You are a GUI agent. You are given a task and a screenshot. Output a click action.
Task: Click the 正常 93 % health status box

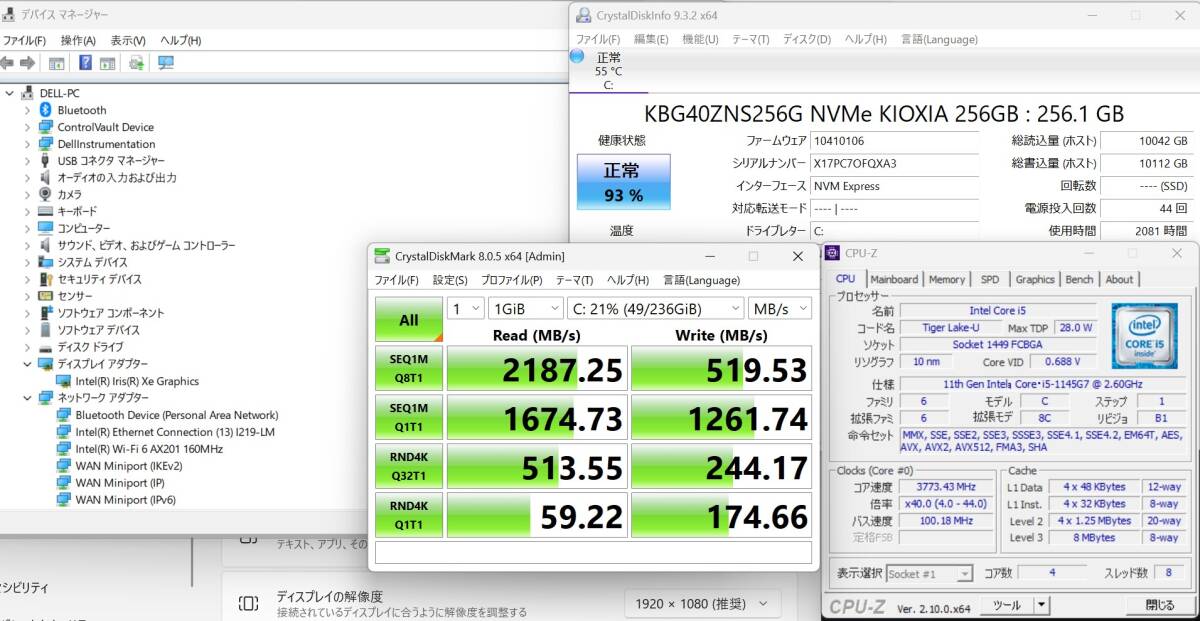pyautogui.click(x=624, y=182)
